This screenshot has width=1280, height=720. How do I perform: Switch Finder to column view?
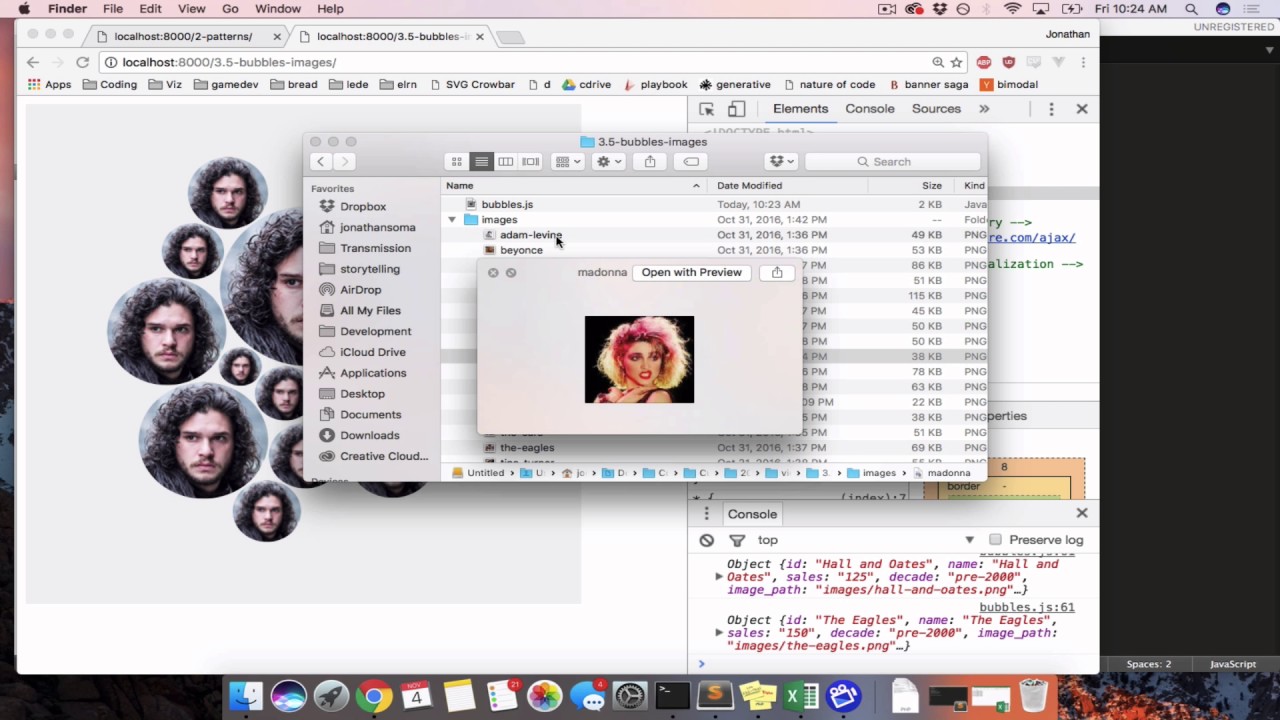[x=506, y=162]
